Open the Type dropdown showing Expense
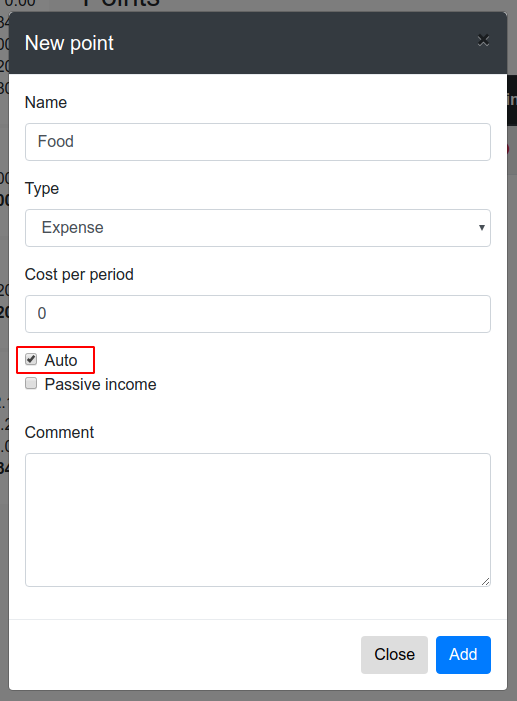This screenshot has width=517, height=701. [x=258, y=228]
